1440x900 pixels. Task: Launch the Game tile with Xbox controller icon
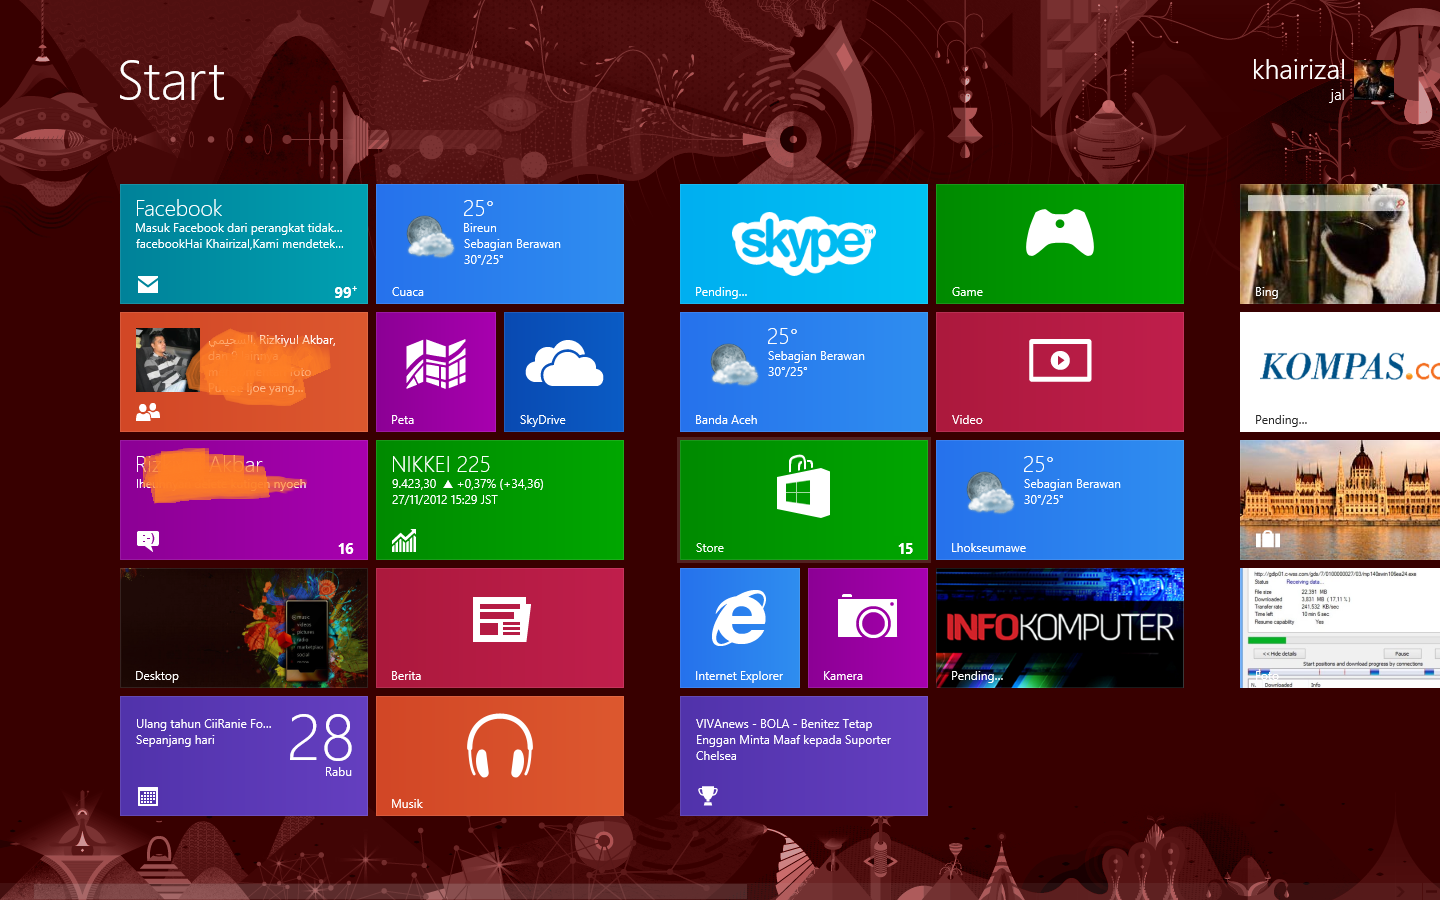coord(1059,244)
